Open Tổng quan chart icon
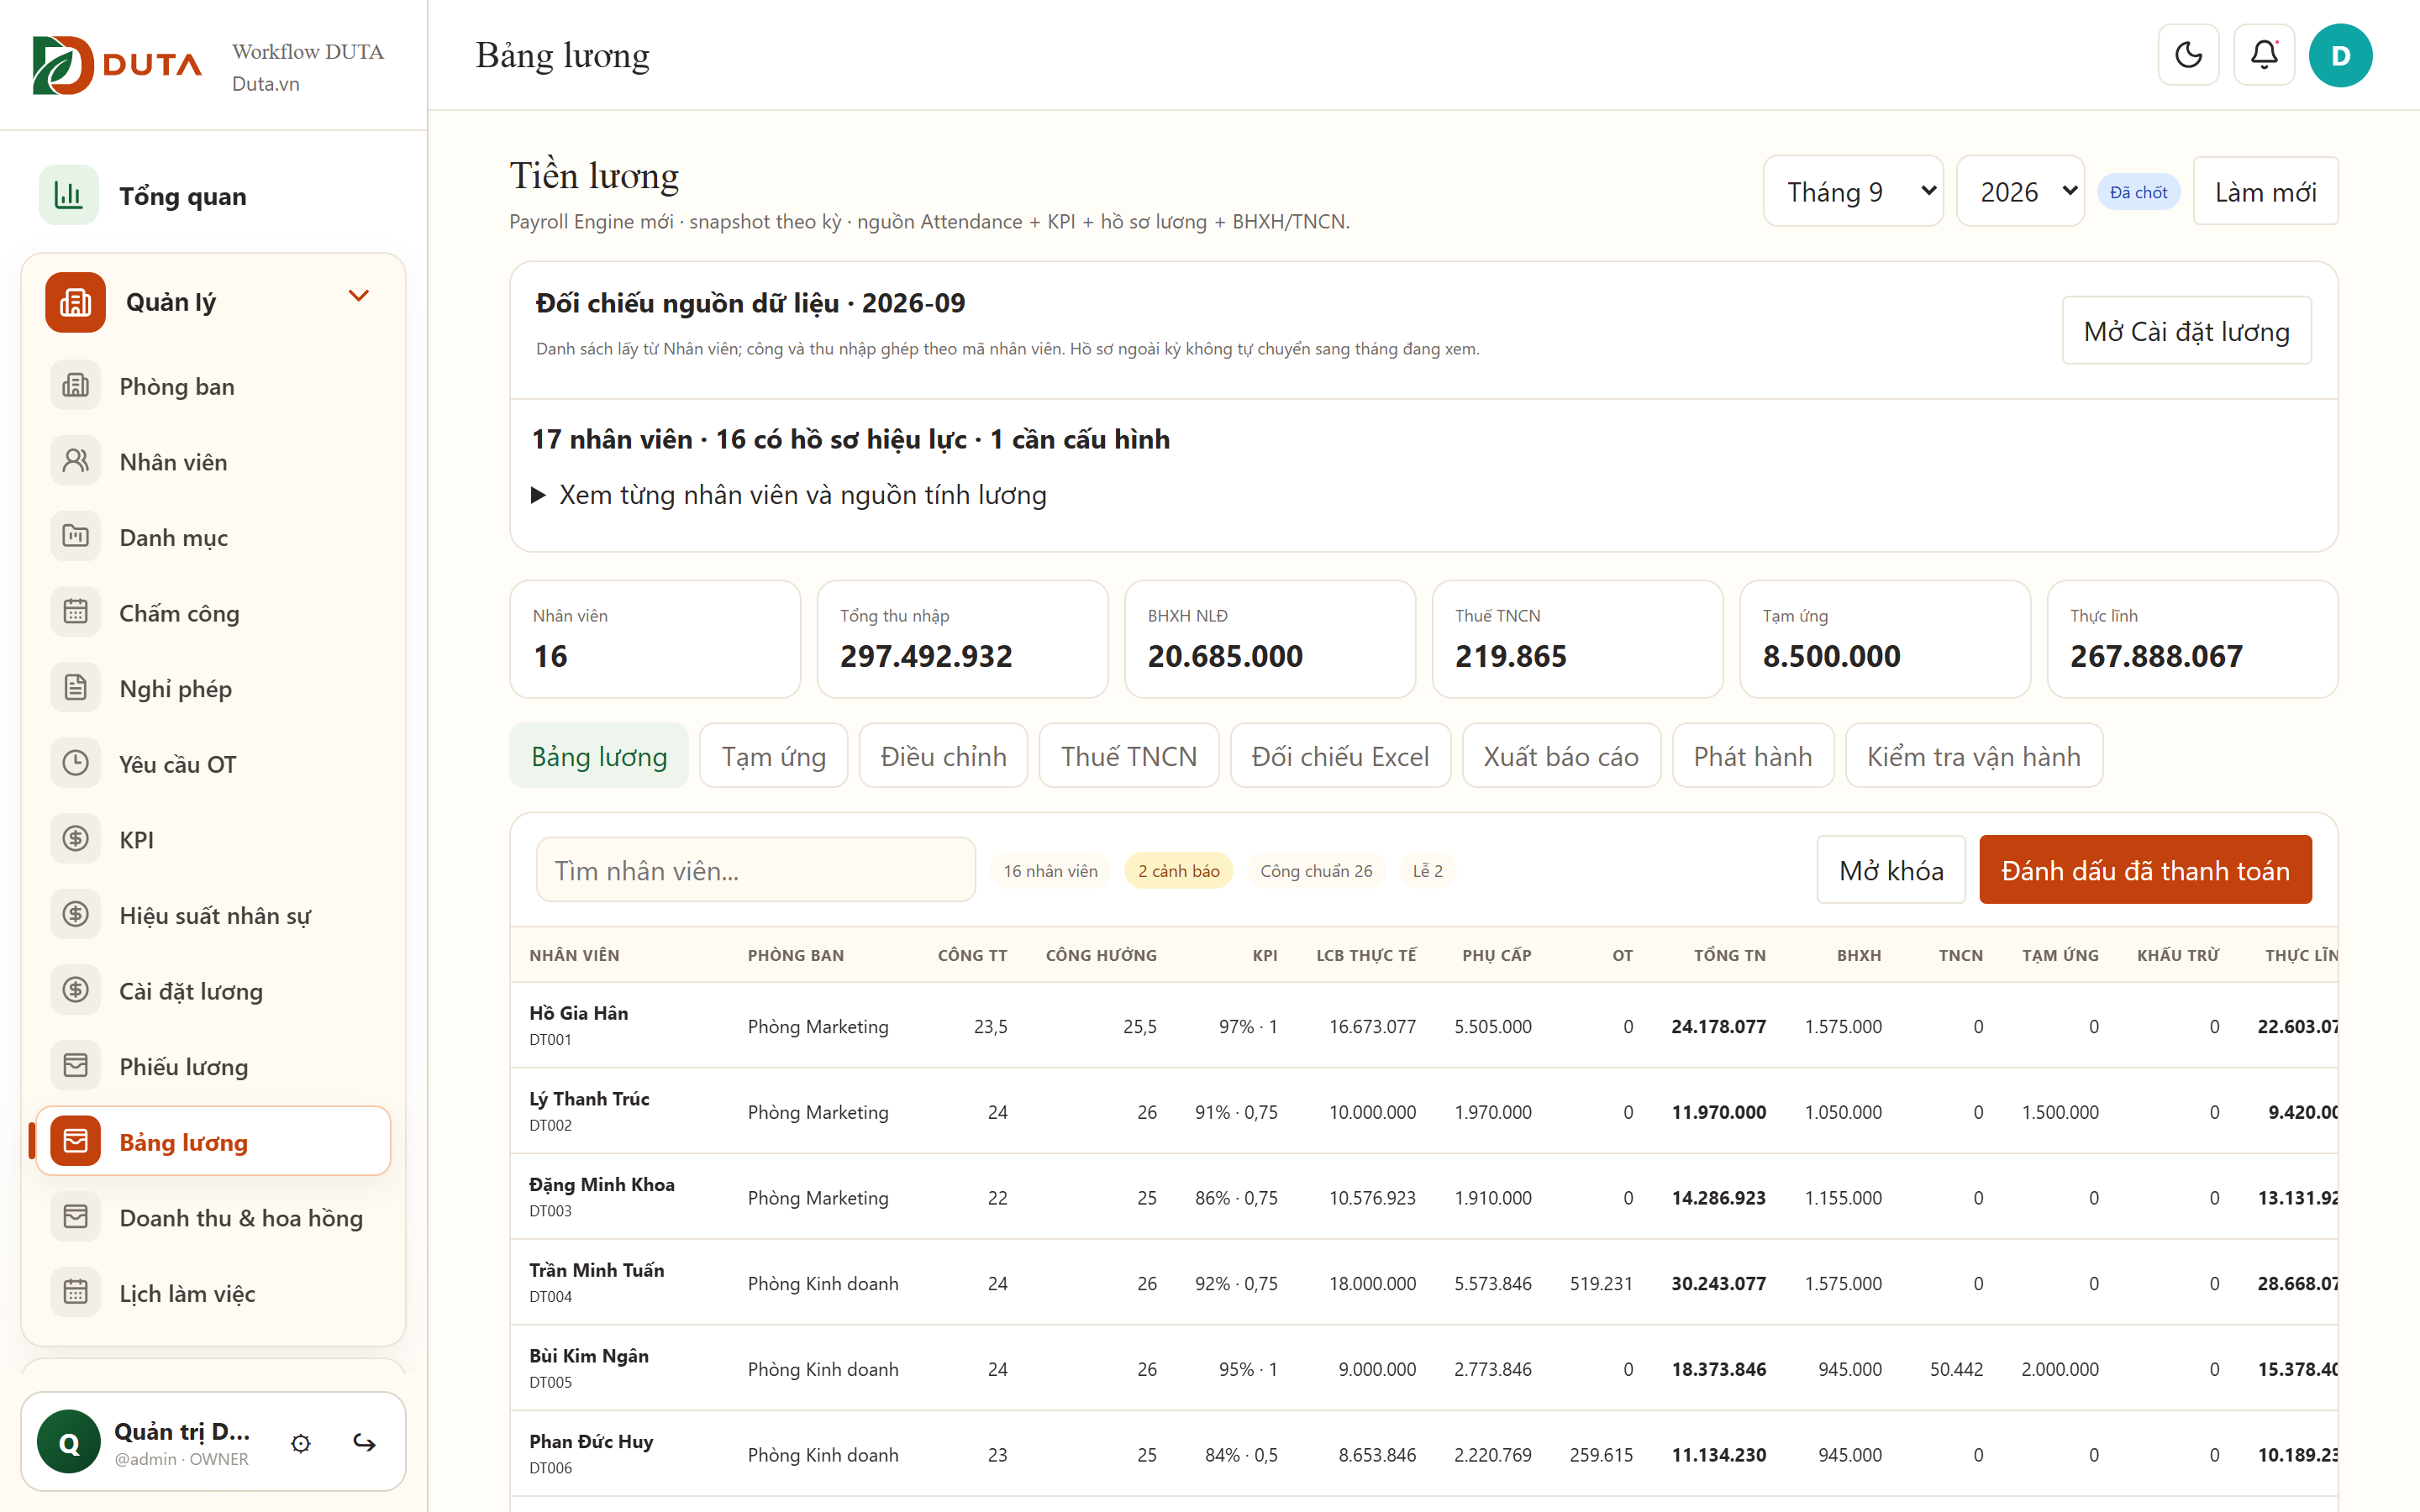This screenshot has width=2420, height=1512. [x=69, y=195]
